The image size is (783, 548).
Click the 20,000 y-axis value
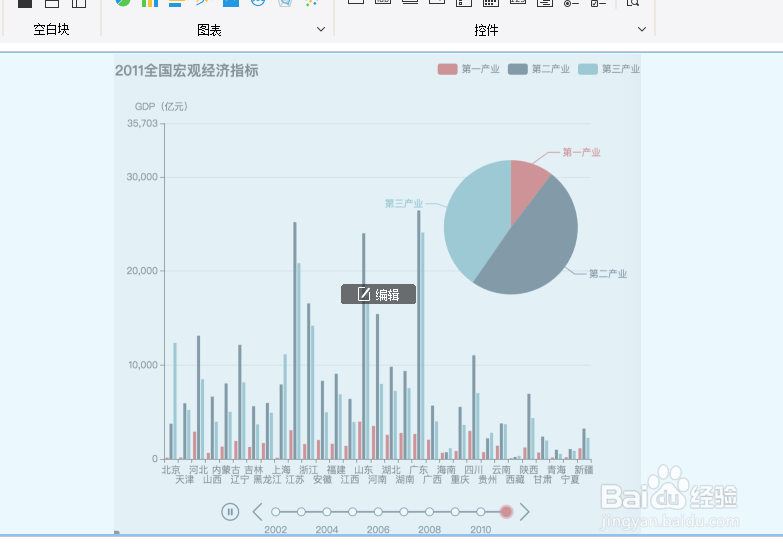(x=142, y=271)
